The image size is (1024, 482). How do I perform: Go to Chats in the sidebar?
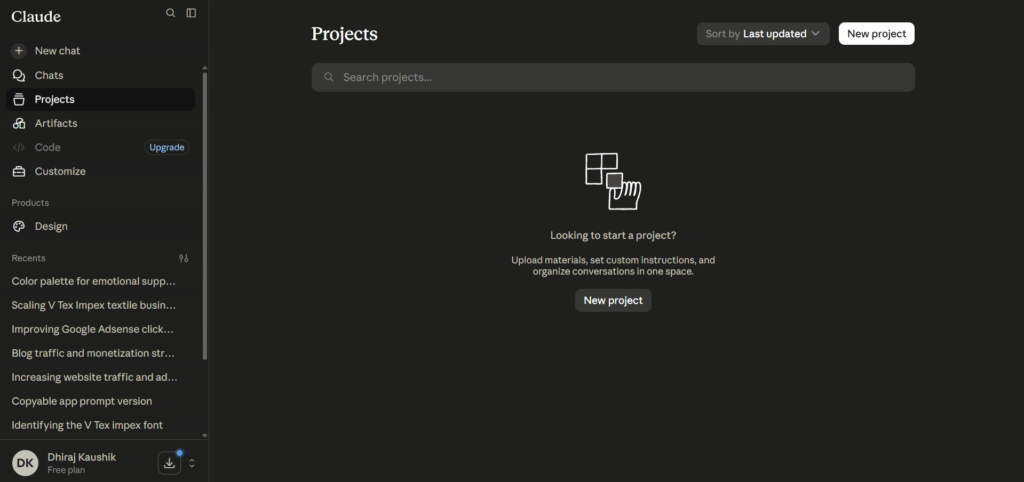pyautogui.click(x=101, y=75)
